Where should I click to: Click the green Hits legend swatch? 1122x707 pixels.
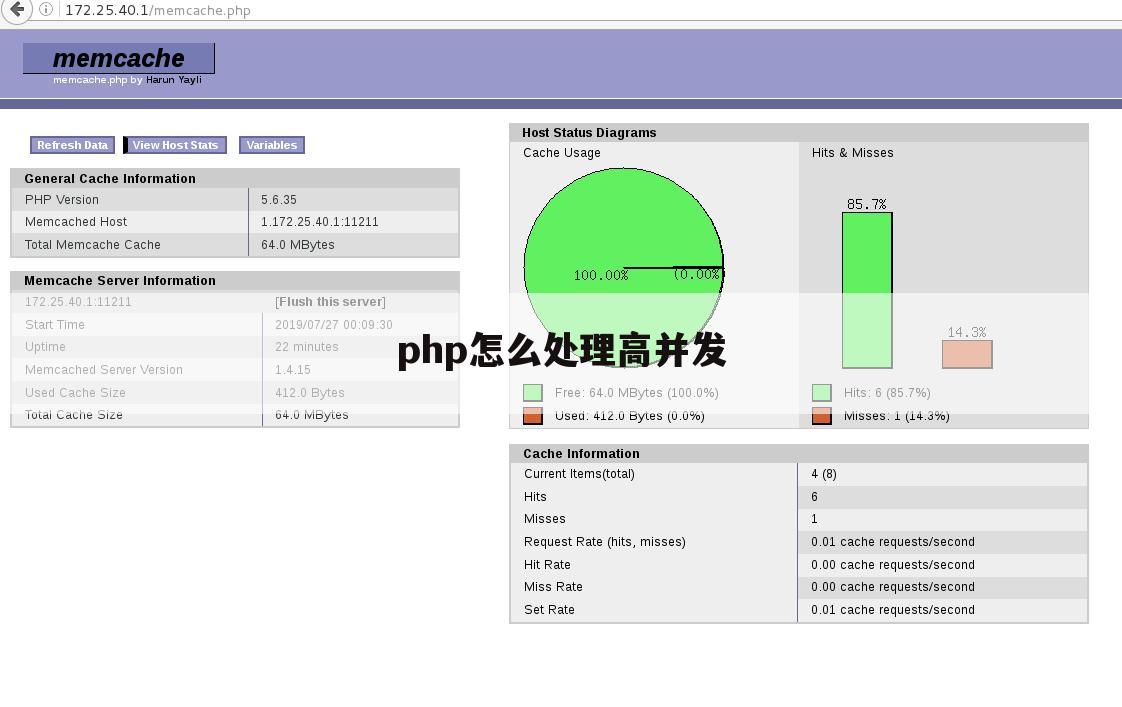click(821, 392)
